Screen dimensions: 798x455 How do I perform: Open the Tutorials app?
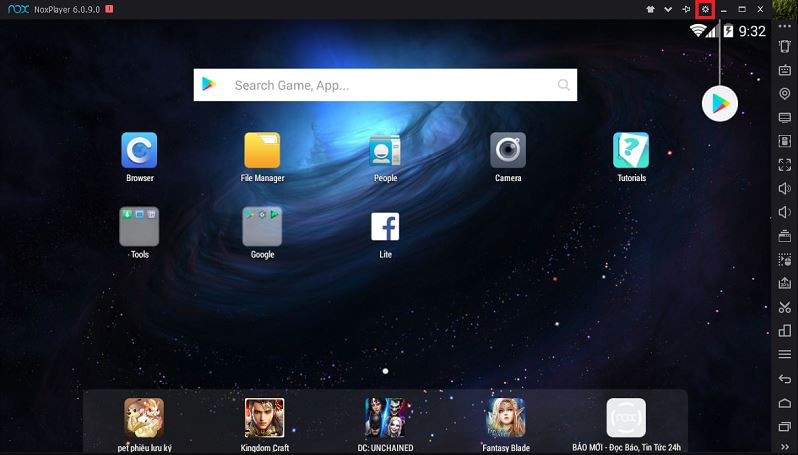click(631, 151)
